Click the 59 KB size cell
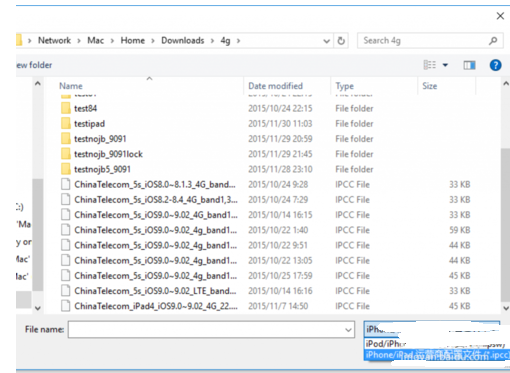The height and width of the screenshot is (373, 510). click(x=459, y=230)
